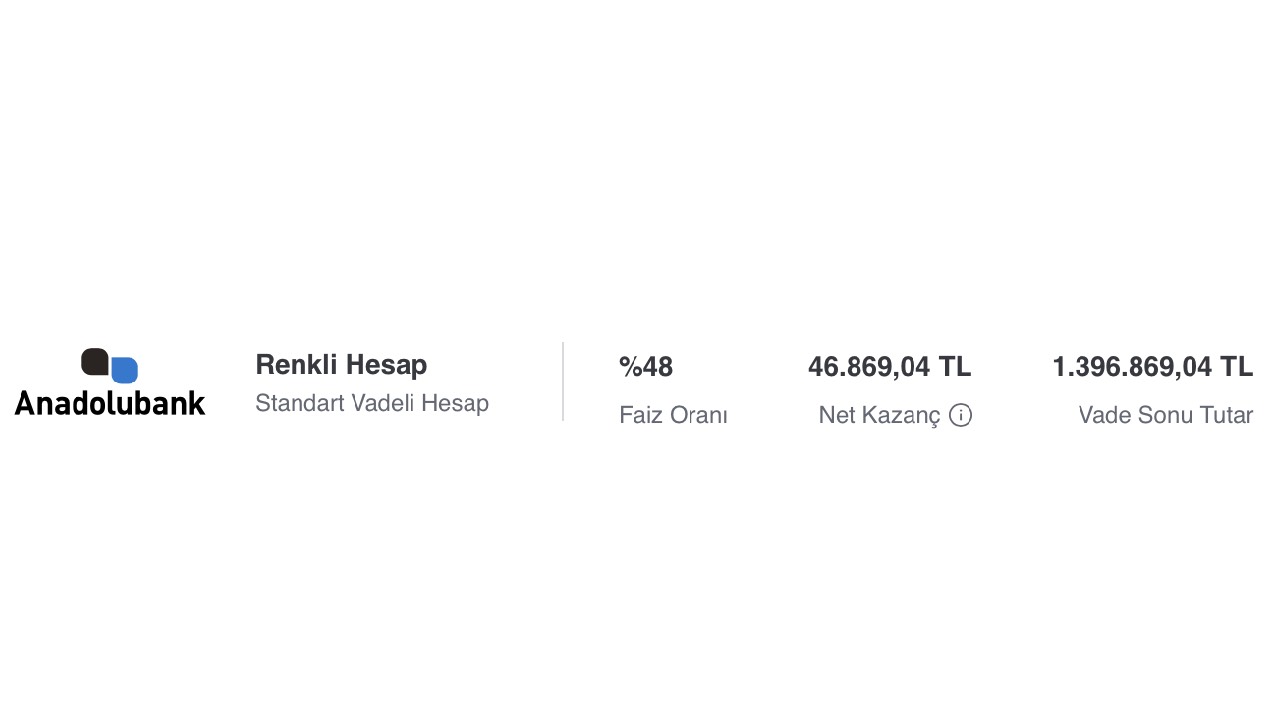
Task: Click TL currency suffix of maturity total
Action: pos(1236,367)
